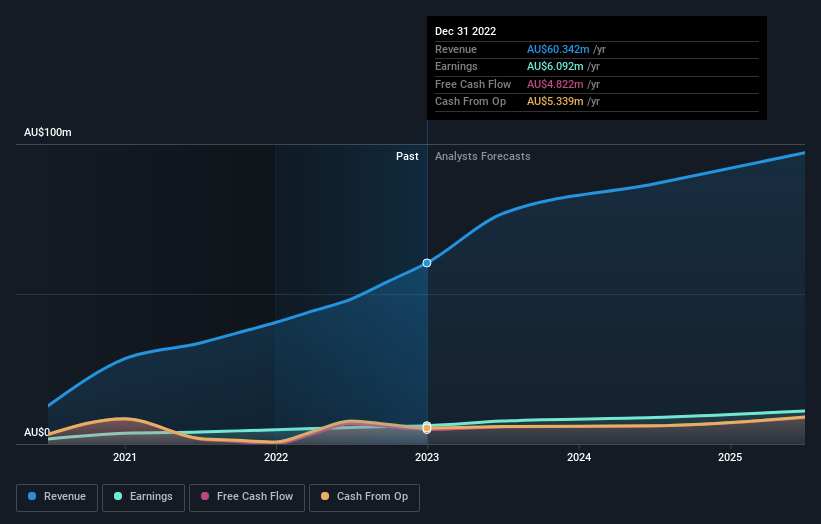Click the 2023 x-axis label
The image size is (821, 524).
427,457
